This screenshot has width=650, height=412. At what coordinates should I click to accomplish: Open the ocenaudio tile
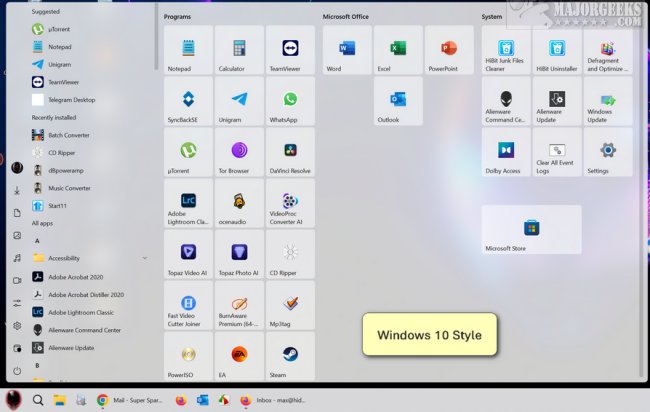pyautogui.click(x=239, y=203)
